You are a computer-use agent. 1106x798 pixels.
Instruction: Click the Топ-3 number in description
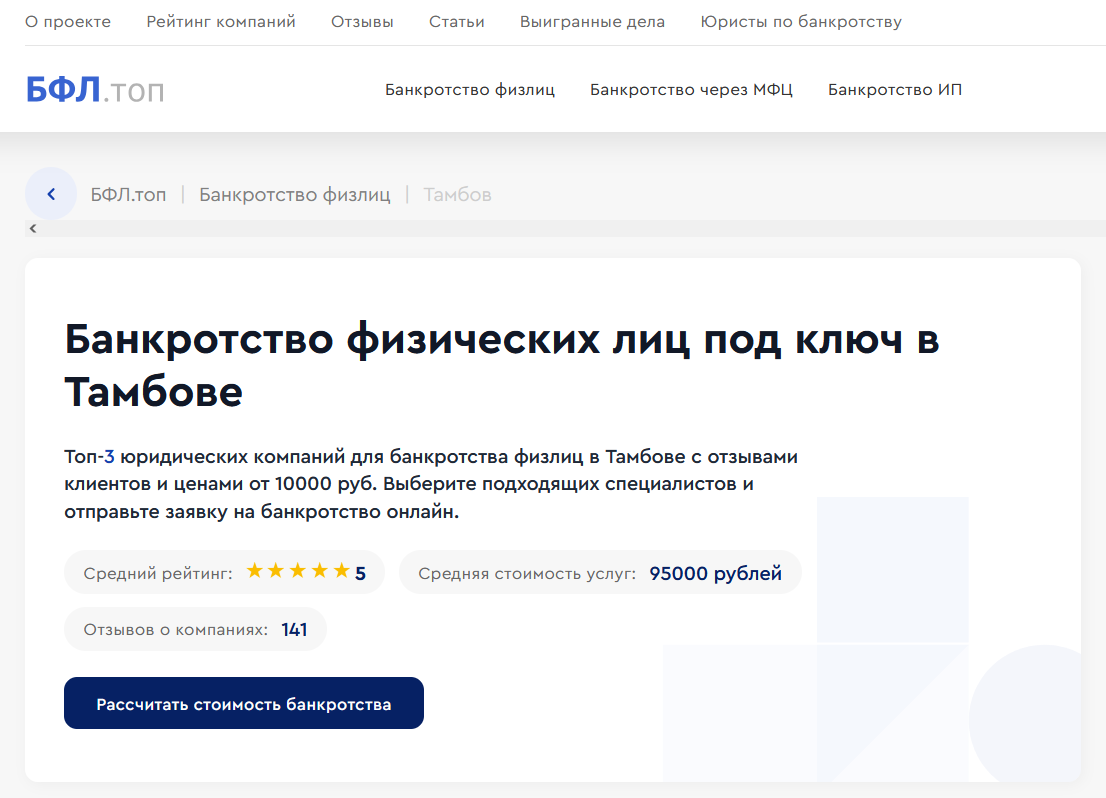109,457
